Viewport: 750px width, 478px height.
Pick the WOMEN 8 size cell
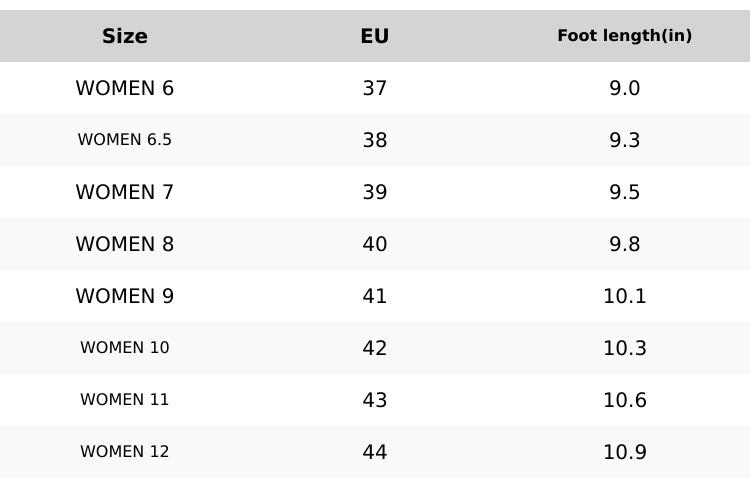[x=125, y=244]
